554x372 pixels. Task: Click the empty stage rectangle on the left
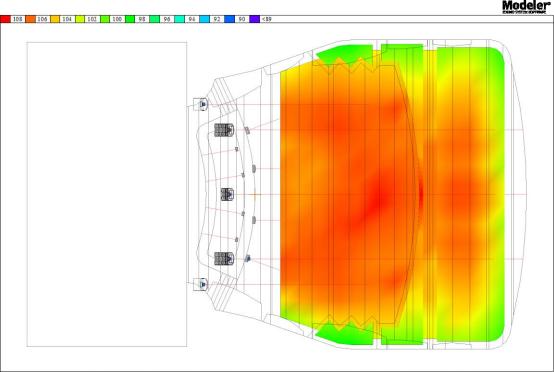[x=107, y=194]
